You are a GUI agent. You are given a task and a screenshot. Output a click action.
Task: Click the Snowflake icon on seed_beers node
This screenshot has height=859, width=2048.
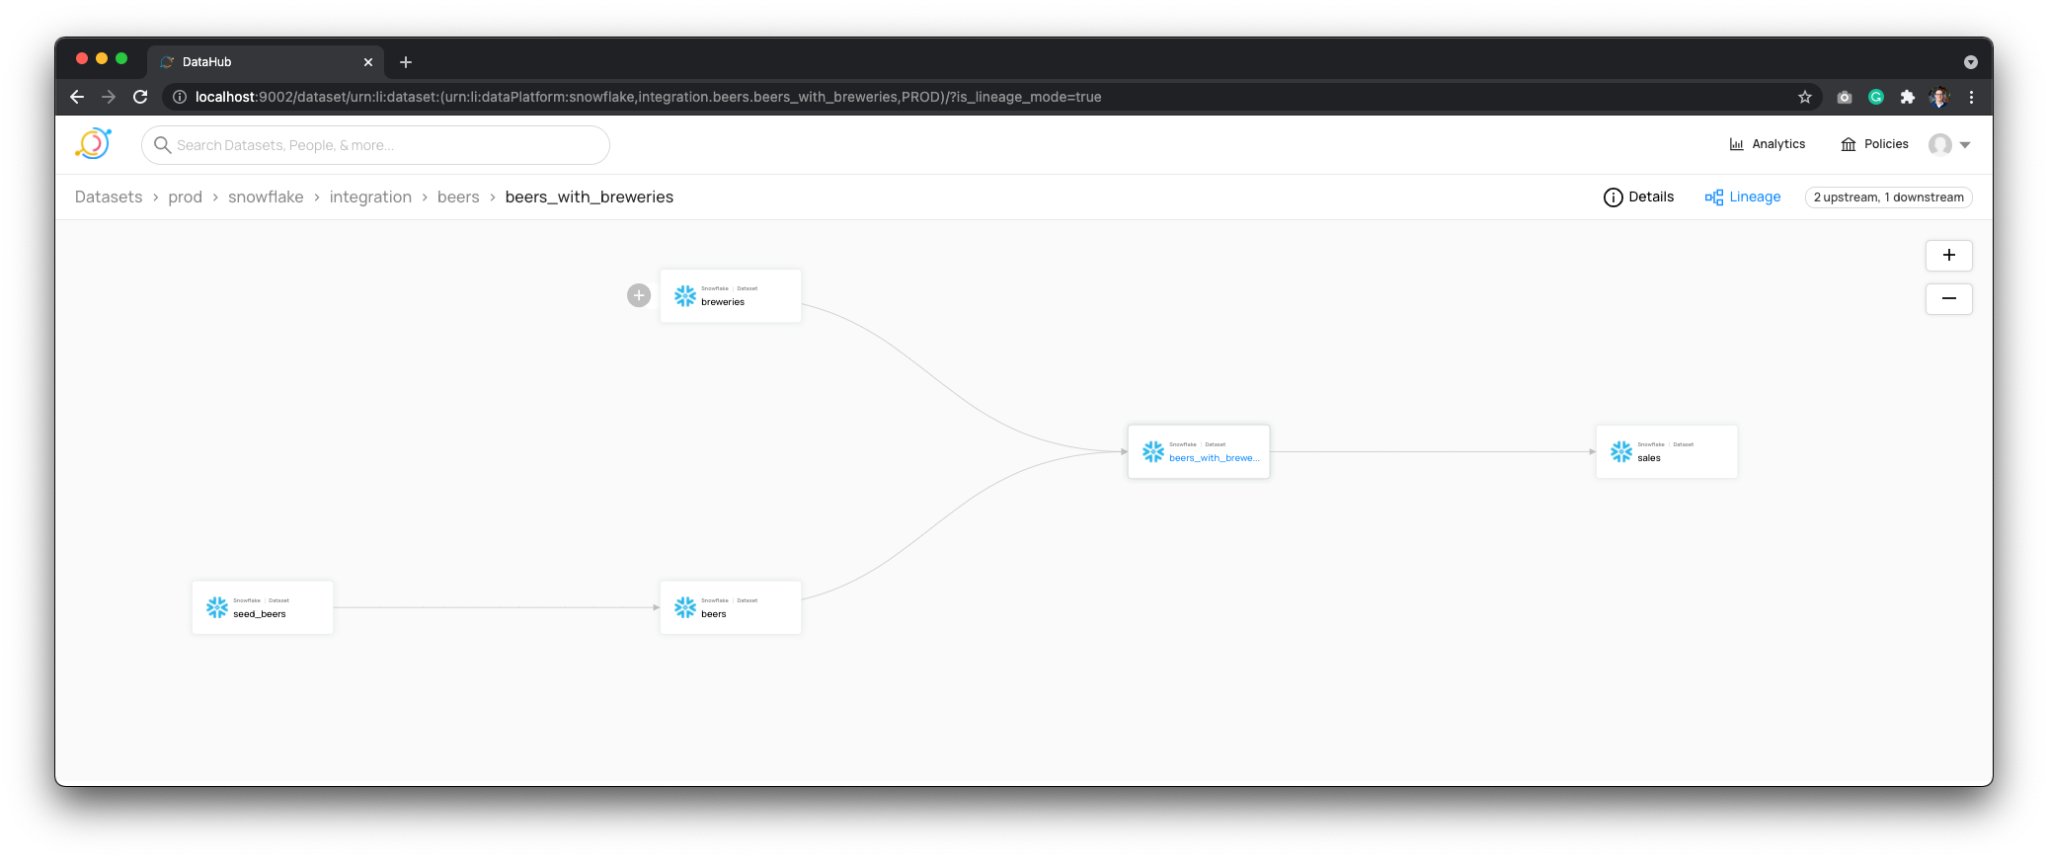217,608
